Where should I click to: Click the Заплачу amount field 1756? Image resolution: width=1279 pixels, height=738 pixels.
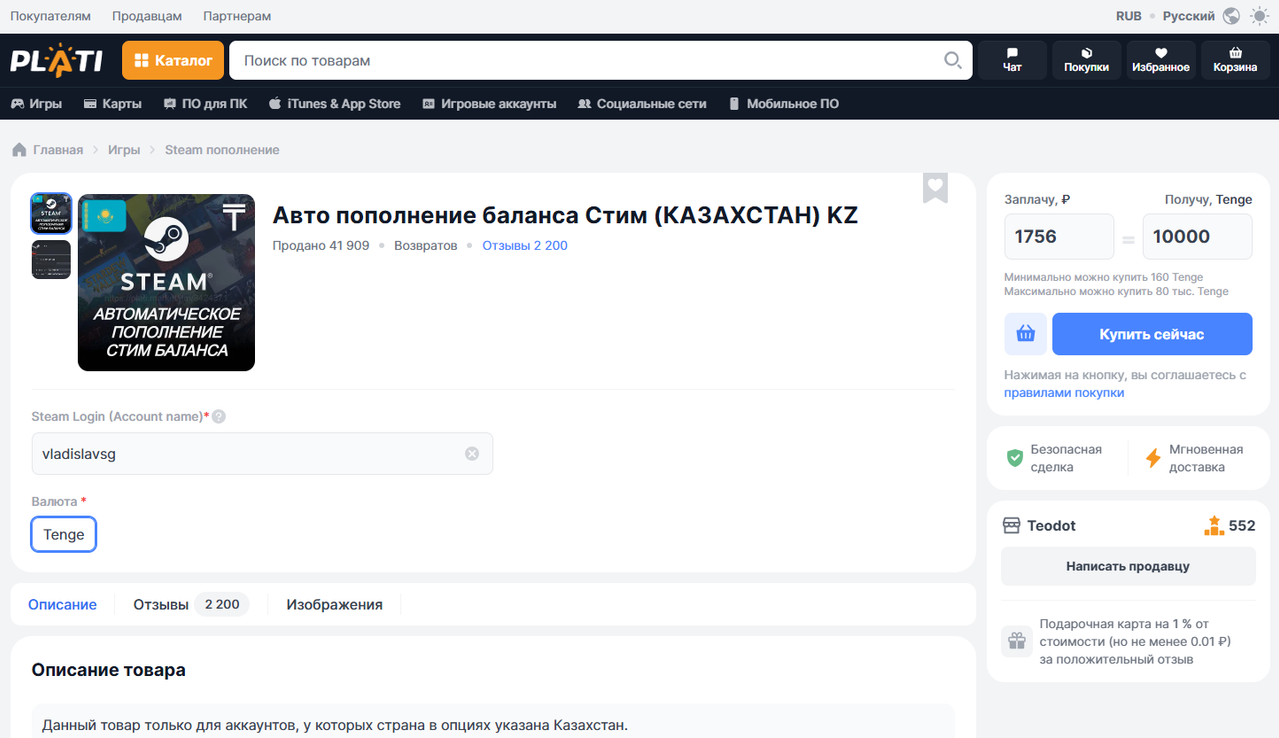[x=1059, y=237]
